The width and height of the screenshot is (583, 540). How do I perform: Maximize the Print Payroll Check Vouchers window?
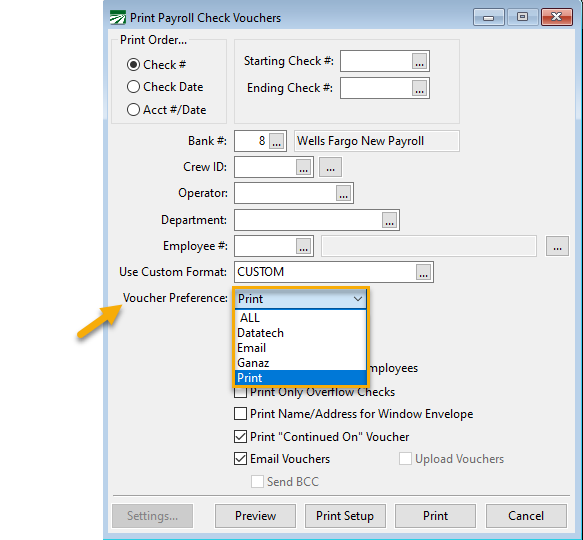point(522,17)
